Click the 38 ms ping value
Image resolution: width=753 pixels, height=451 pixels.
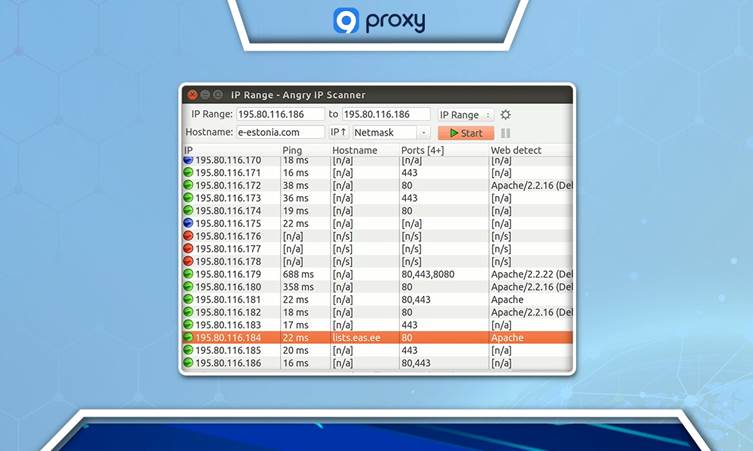[x=296, y=185]
